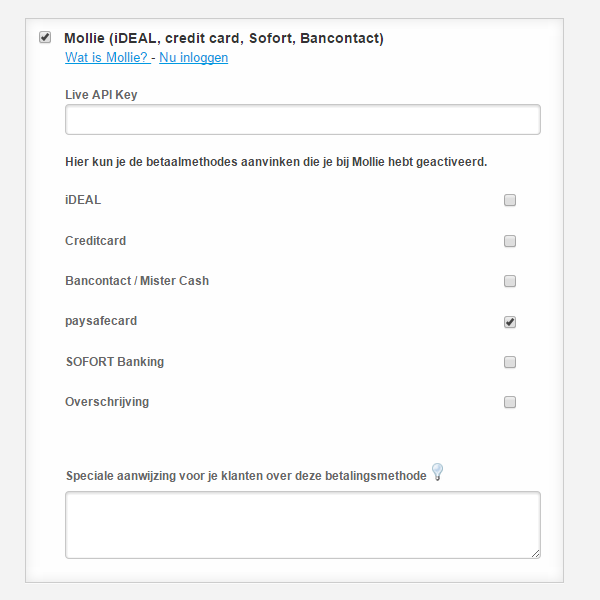Check the SOFORT Banking option
Image resolution: width=600 pixels, height=600 pixels.
pyautogui.click(x=510, y=362)
